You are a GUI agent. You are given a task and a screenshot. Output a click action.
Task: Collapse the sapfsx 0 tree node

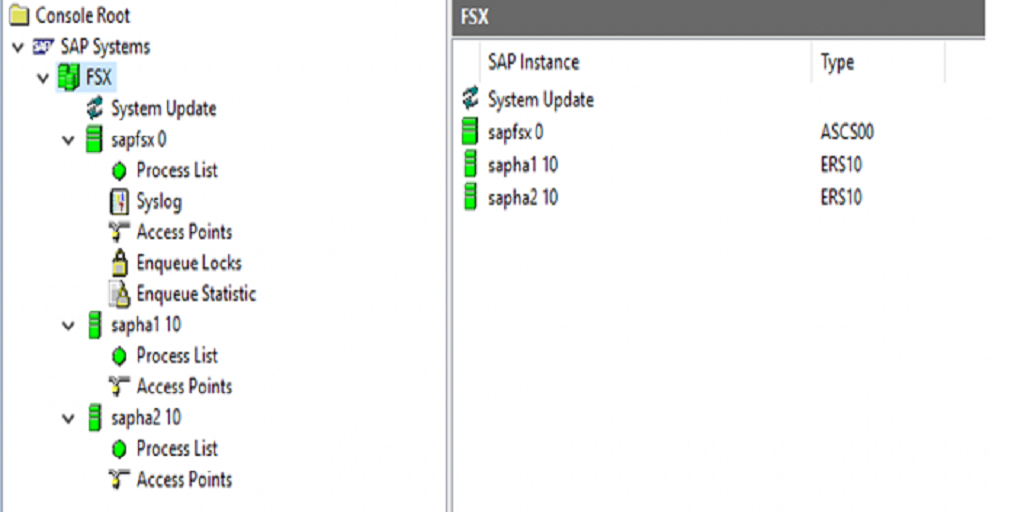(69, 140)
